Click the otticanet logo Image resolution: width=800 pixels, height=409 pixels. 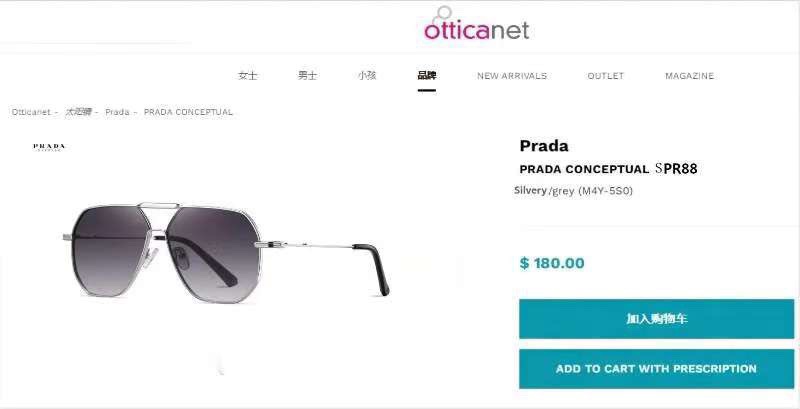pos(476,24)
